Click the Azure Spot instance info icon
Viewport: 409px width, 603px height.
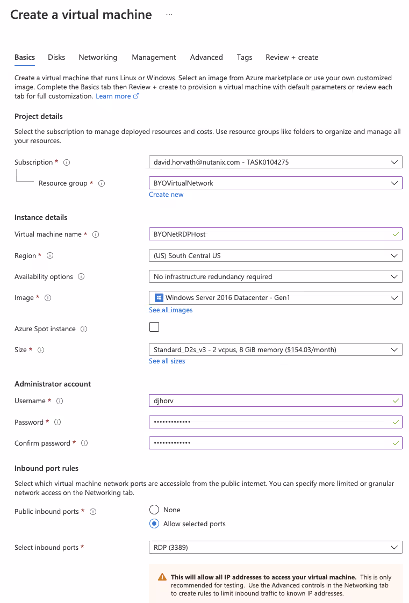[83, 329]
